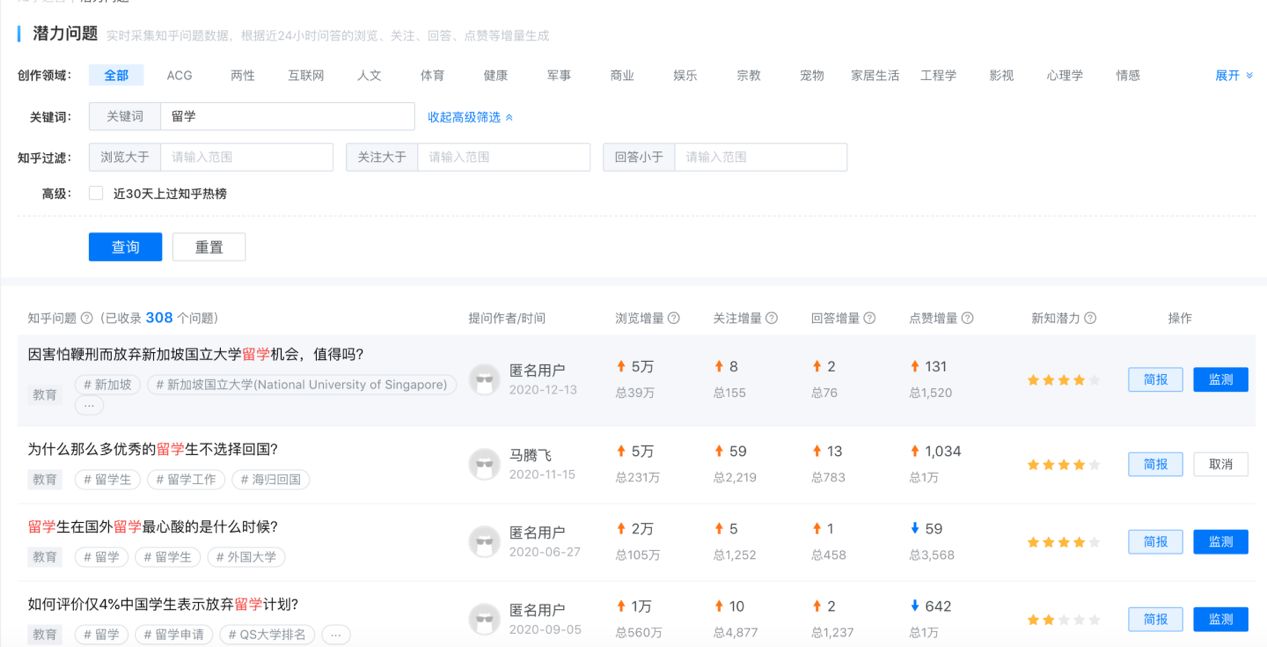Click 马腾飞 author avatar
1267x647 pixels.
tap(484, 464)
